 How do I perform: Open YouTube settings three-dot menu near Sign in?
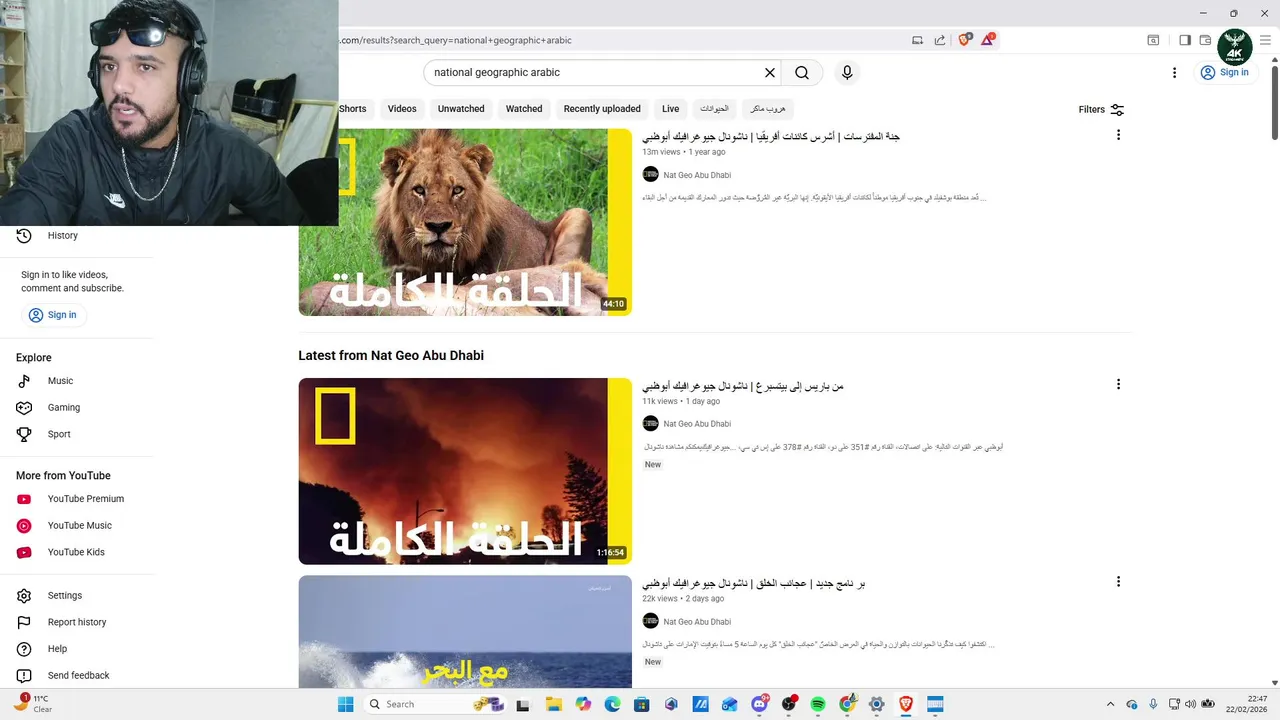click(1175, 73)
